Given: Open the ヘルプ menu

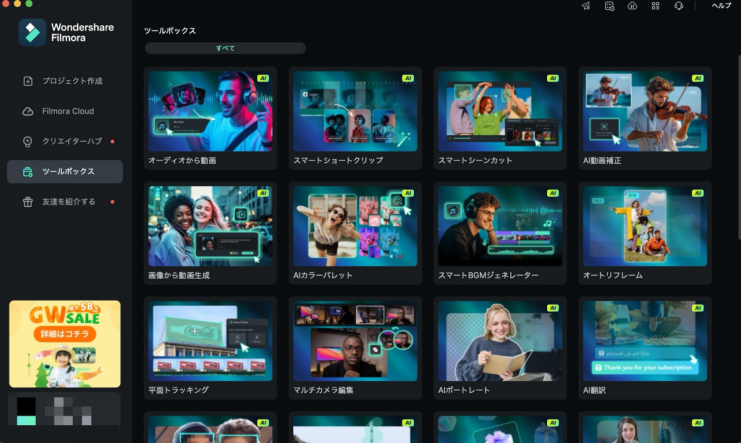Looking at the screenshot, I should [x=721, y=6].
